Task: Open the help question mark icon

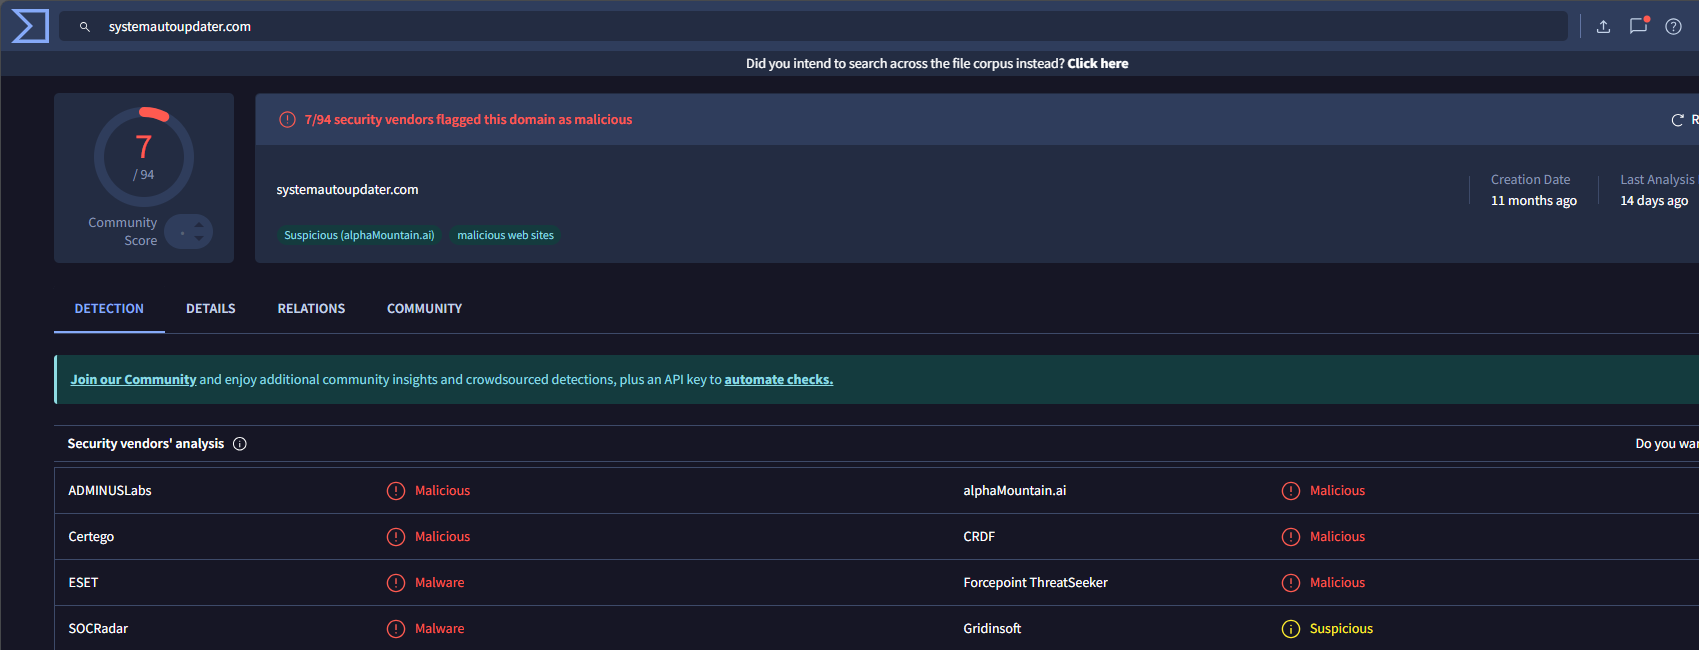Action: (x=1673, y=27)
